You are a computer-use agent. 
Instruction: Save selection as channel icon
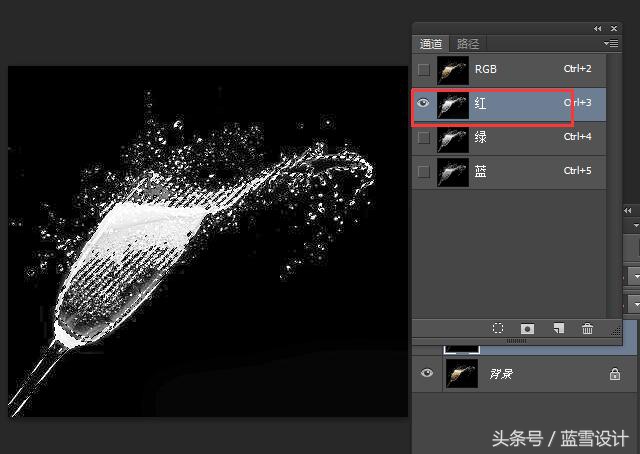[527, 329]
